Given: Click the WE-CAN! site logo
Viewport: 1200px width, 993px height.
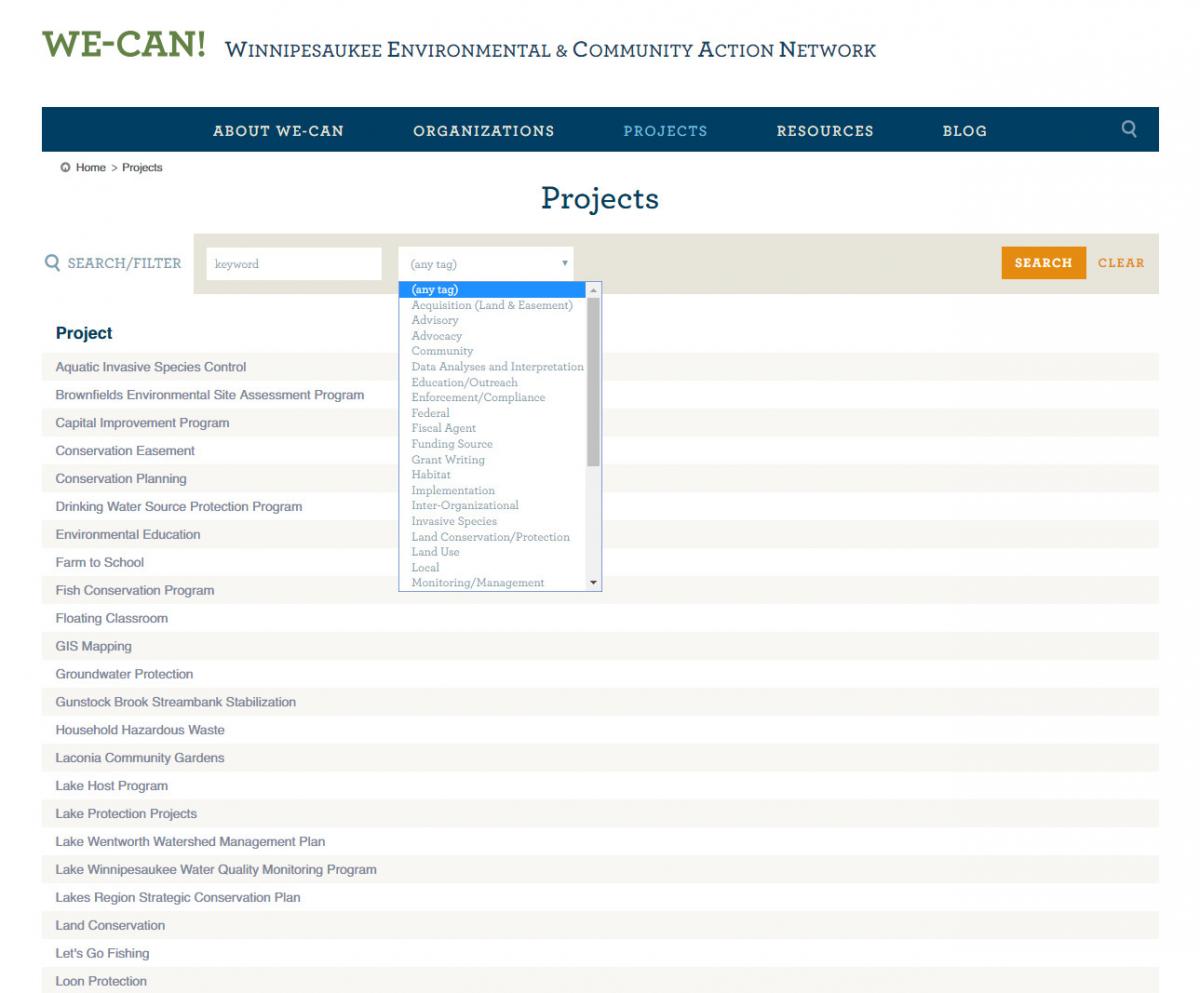Looking at the screenshot, I should click(x=124, y=45).
